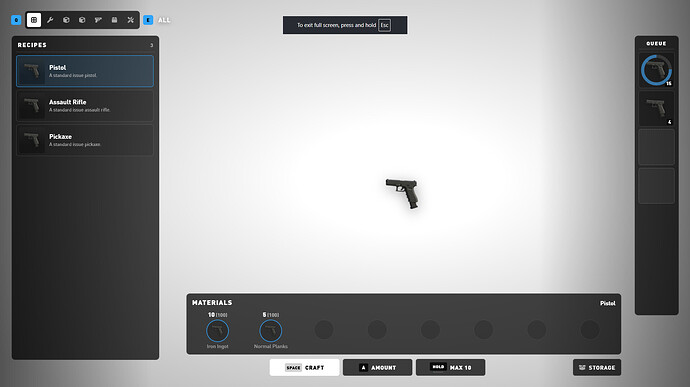Click the Pistol recipe thumbnail
This screenshot has width=690, height=387.
coord(32,71)
